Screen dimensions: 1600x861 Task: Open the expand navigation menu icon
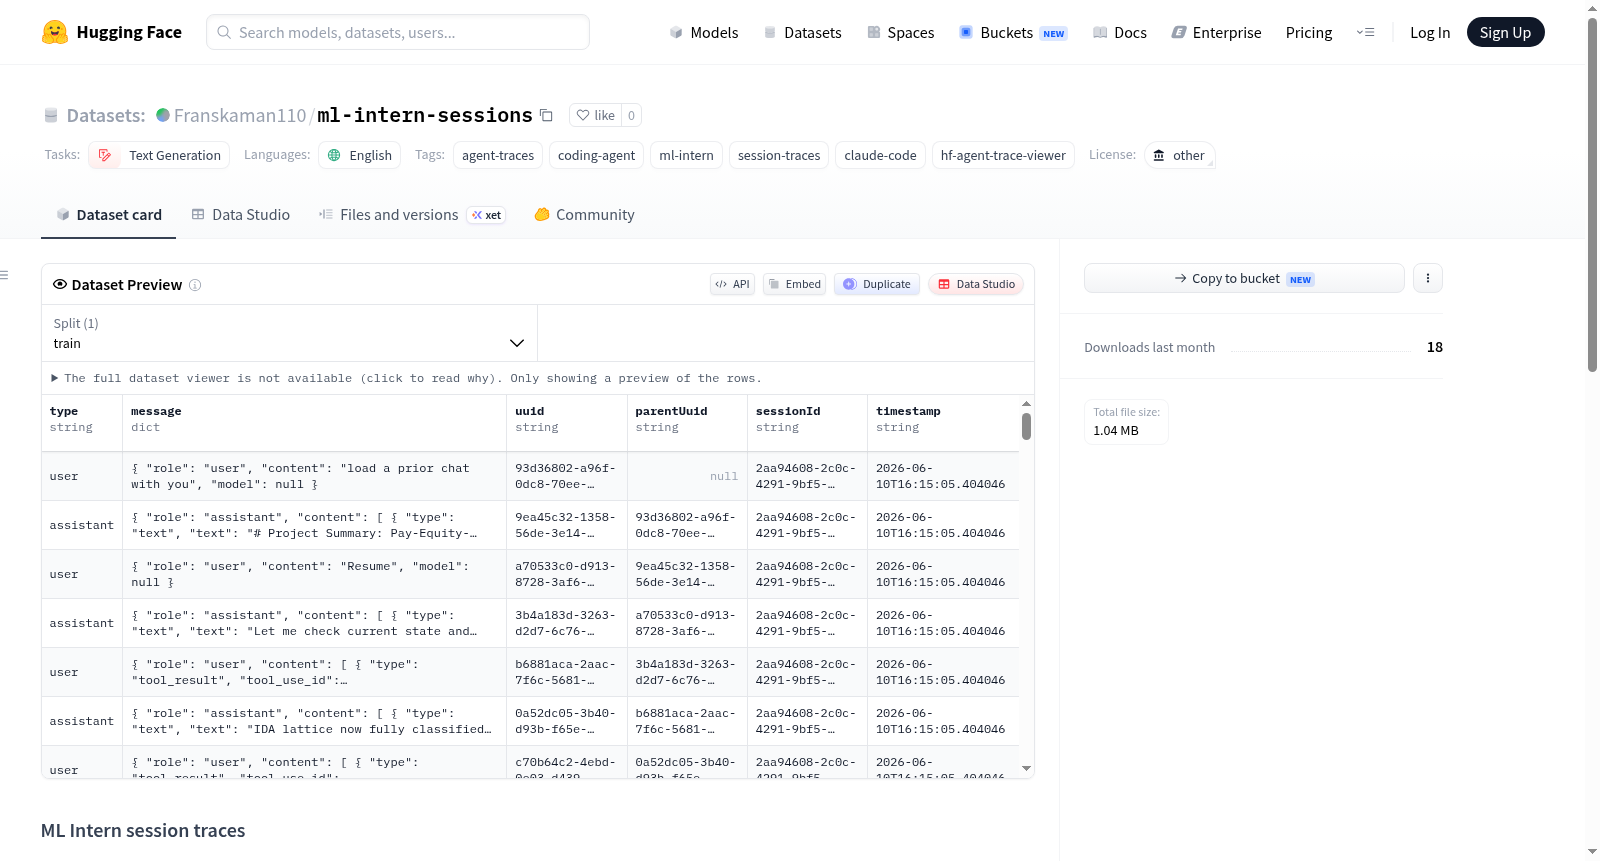(1365, 32)
